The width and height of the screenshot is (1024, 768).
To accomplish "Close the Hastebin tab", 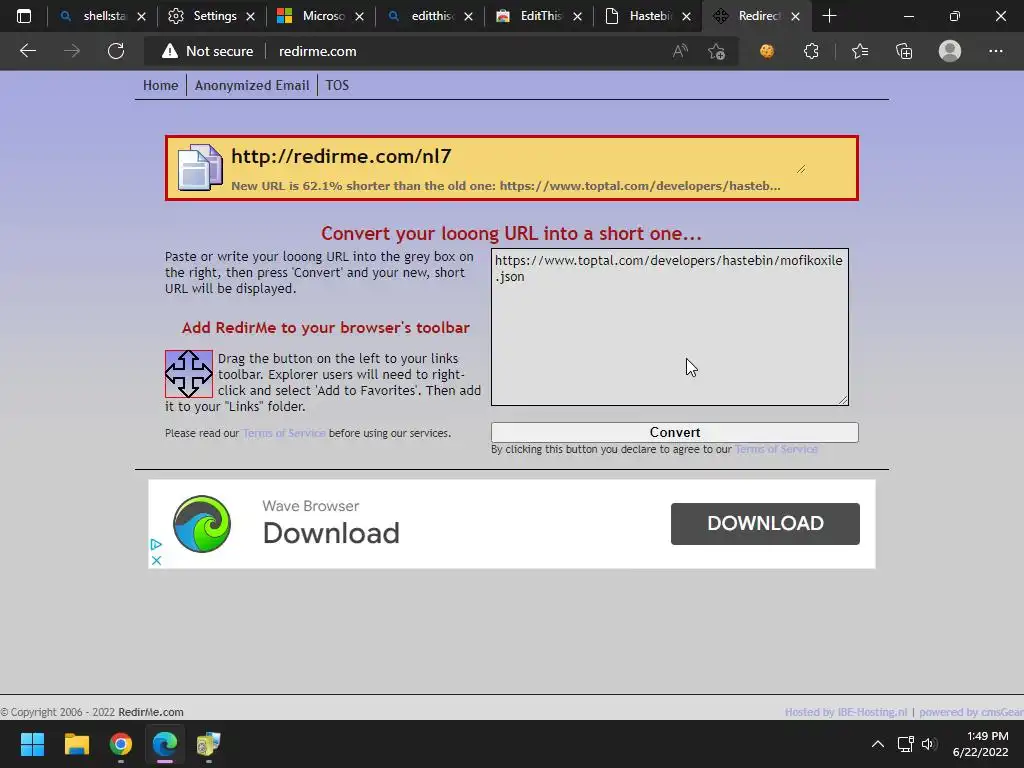I will pos(686,17).
